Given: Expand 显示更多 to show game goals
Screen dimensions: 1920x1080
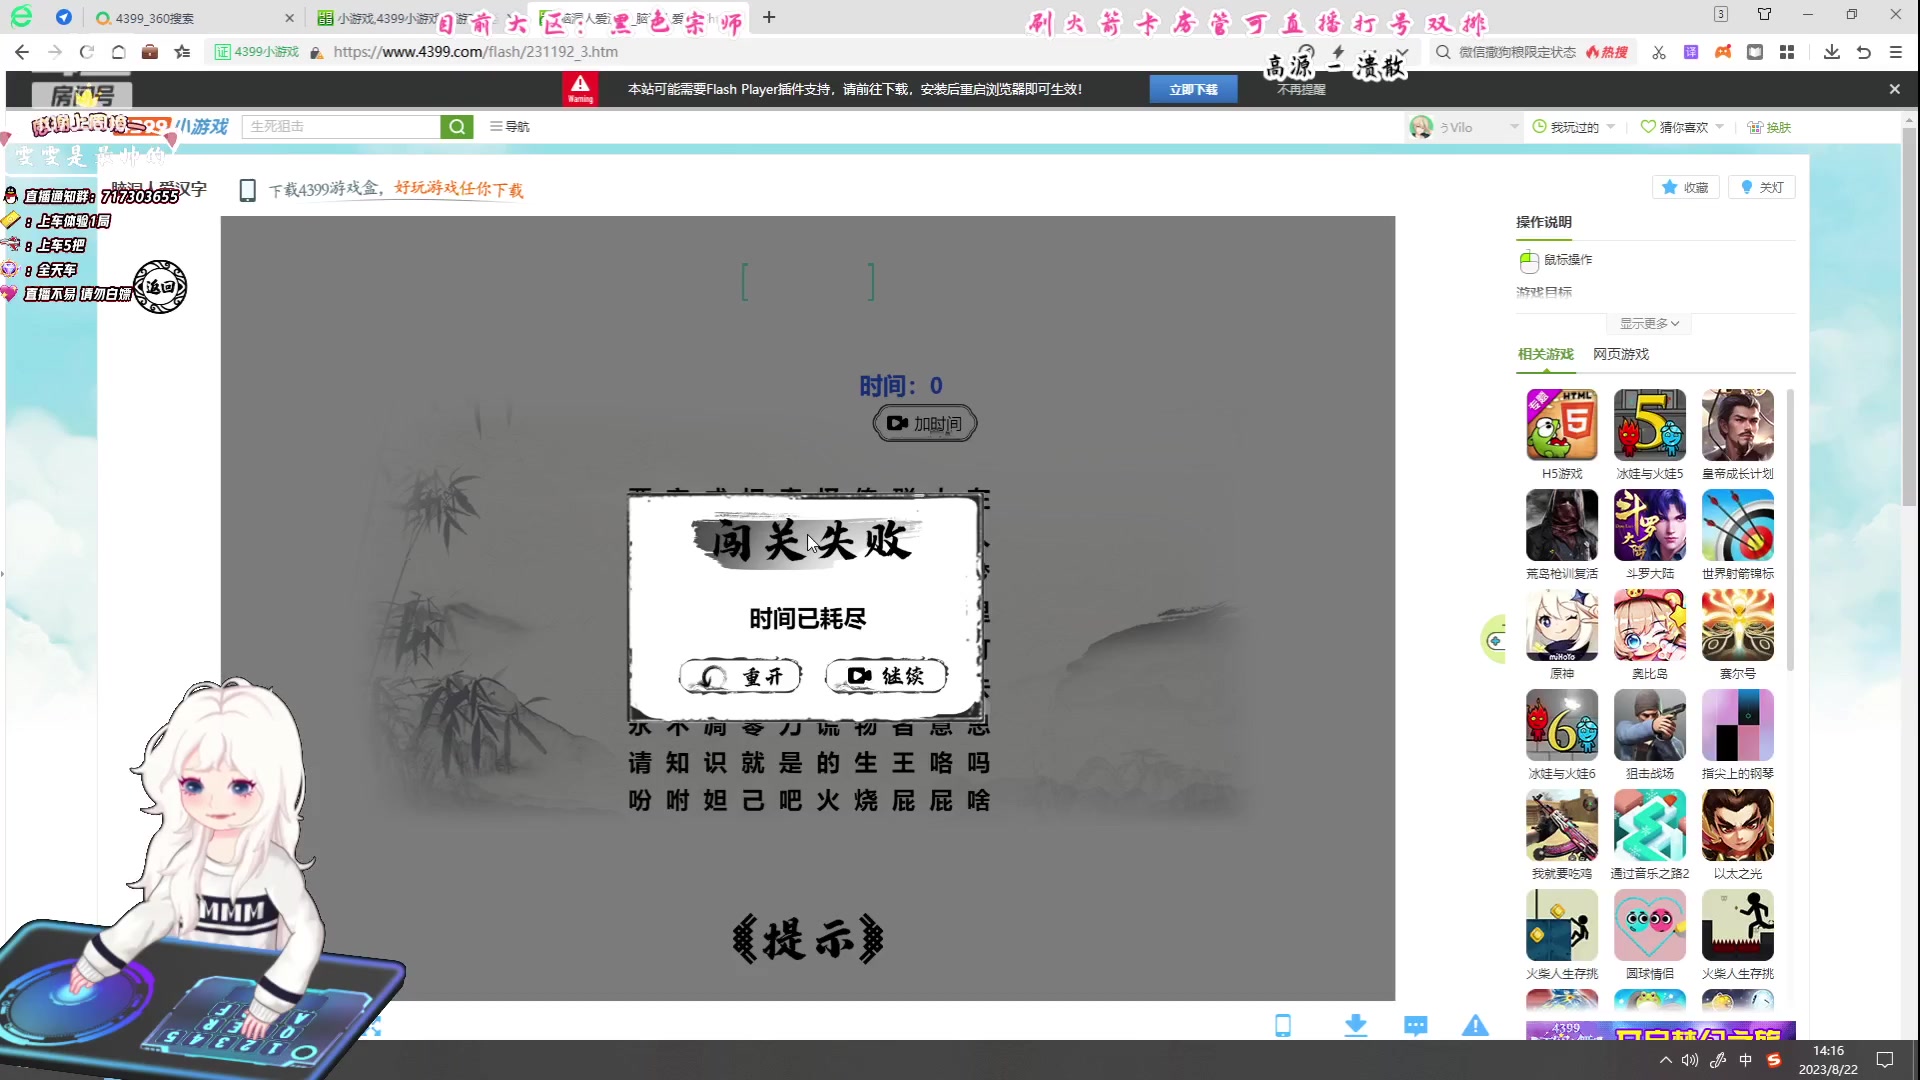Looking at the screenshot, I should click(1648, 323).
